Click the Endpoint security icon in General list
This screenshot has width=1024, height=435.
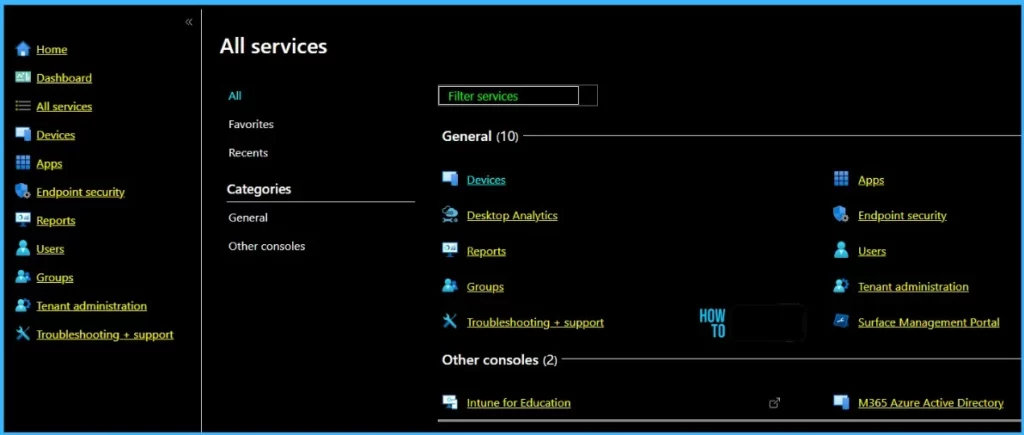(x=841, y=215)
